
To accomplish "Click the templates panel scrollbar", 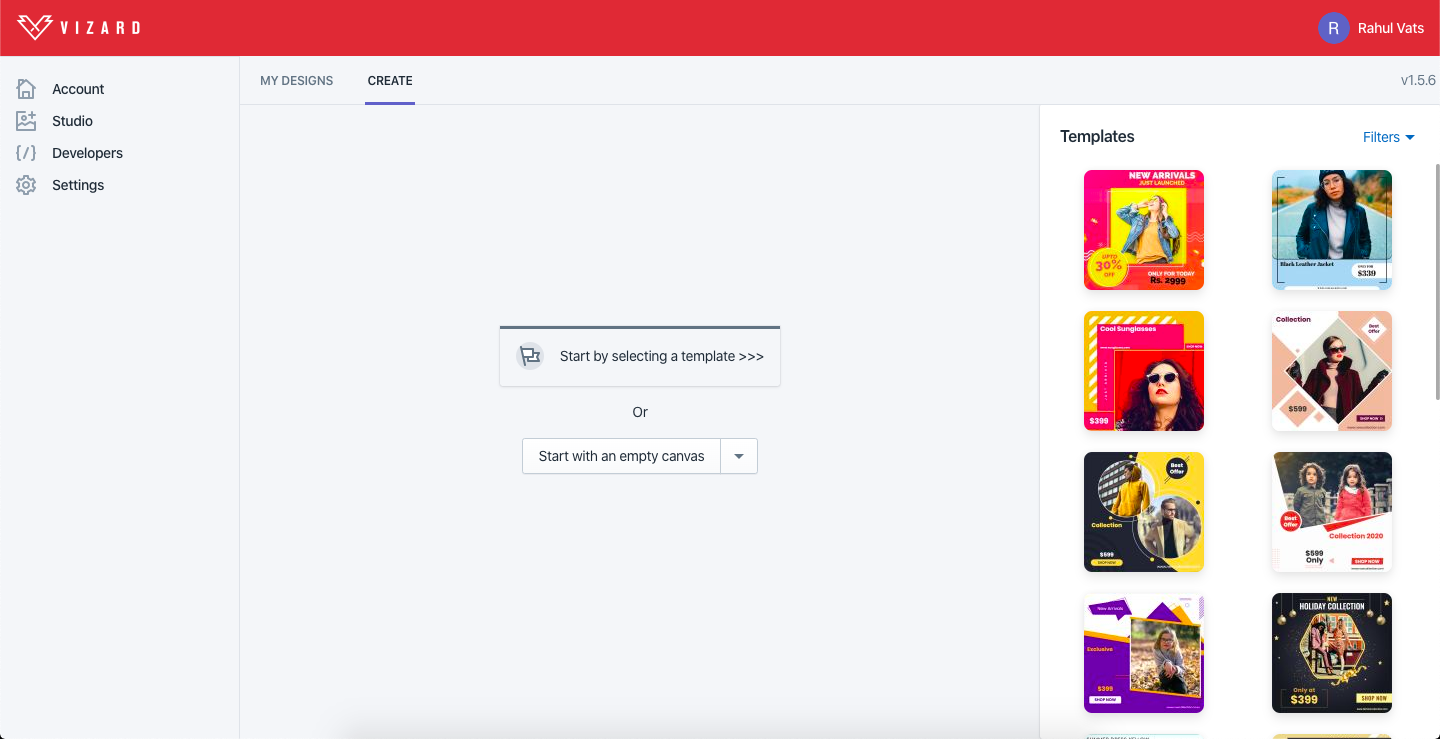I will click(x=1437, y=280).
